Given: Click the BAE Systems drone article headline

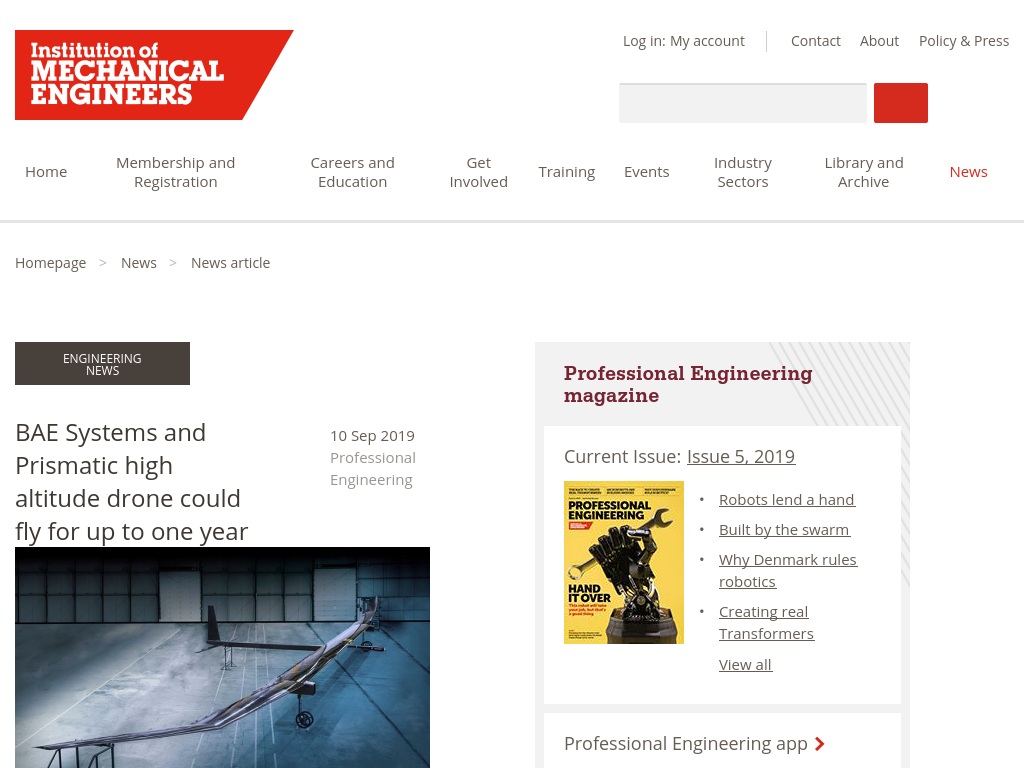Looking at the screenshot, I should [x=131, y=482].
